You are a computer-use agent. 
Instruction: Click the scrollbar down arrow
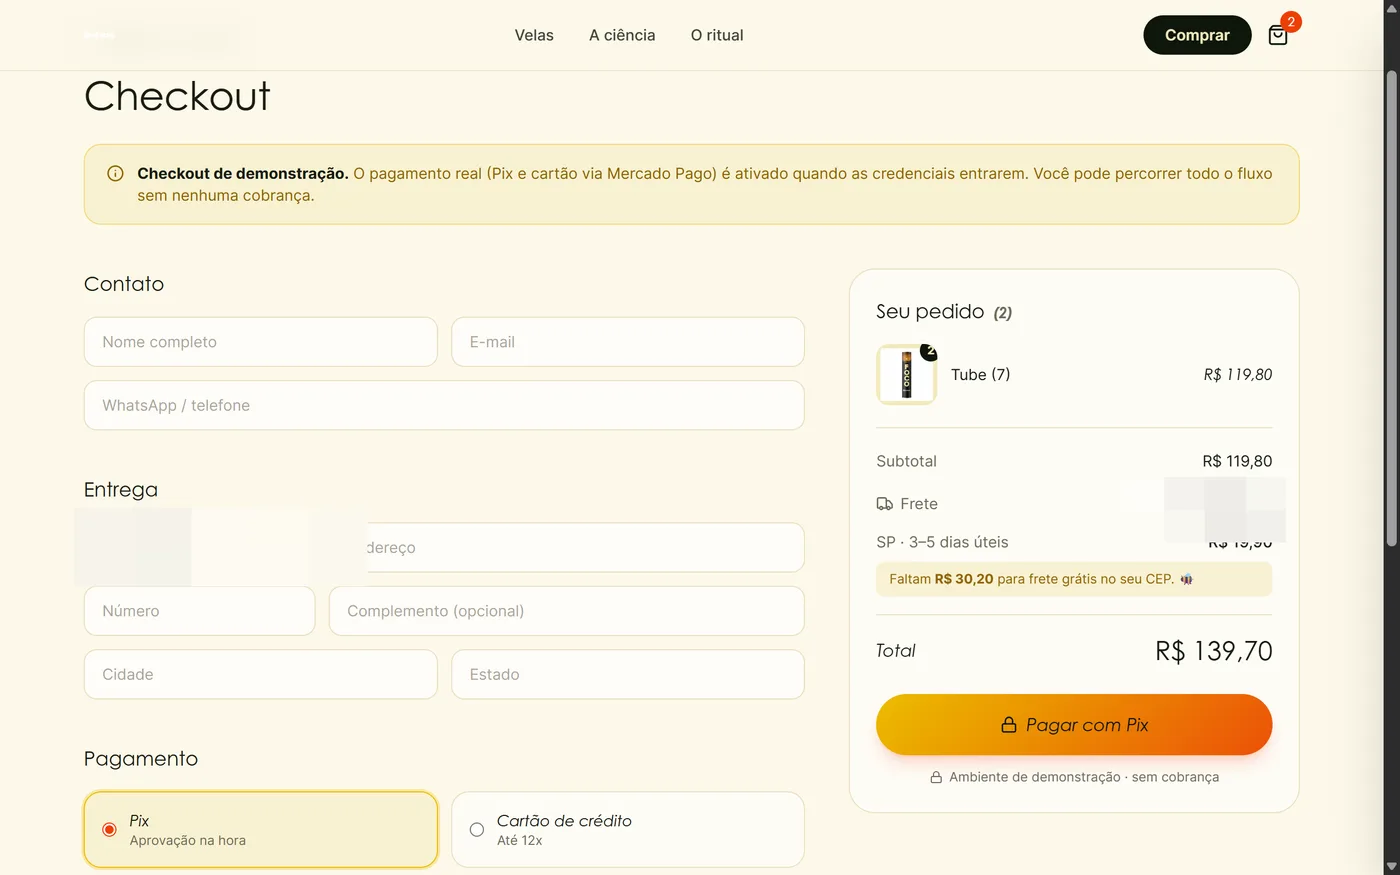click(1391, 866)
